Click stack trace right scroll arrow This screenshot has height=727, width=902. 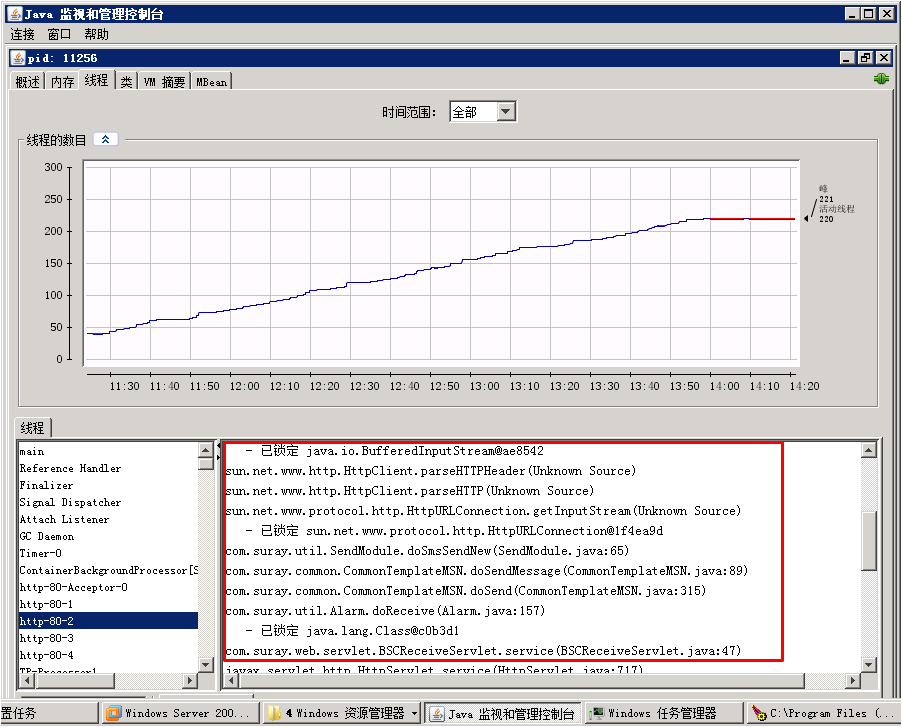(x=853, y=680)
